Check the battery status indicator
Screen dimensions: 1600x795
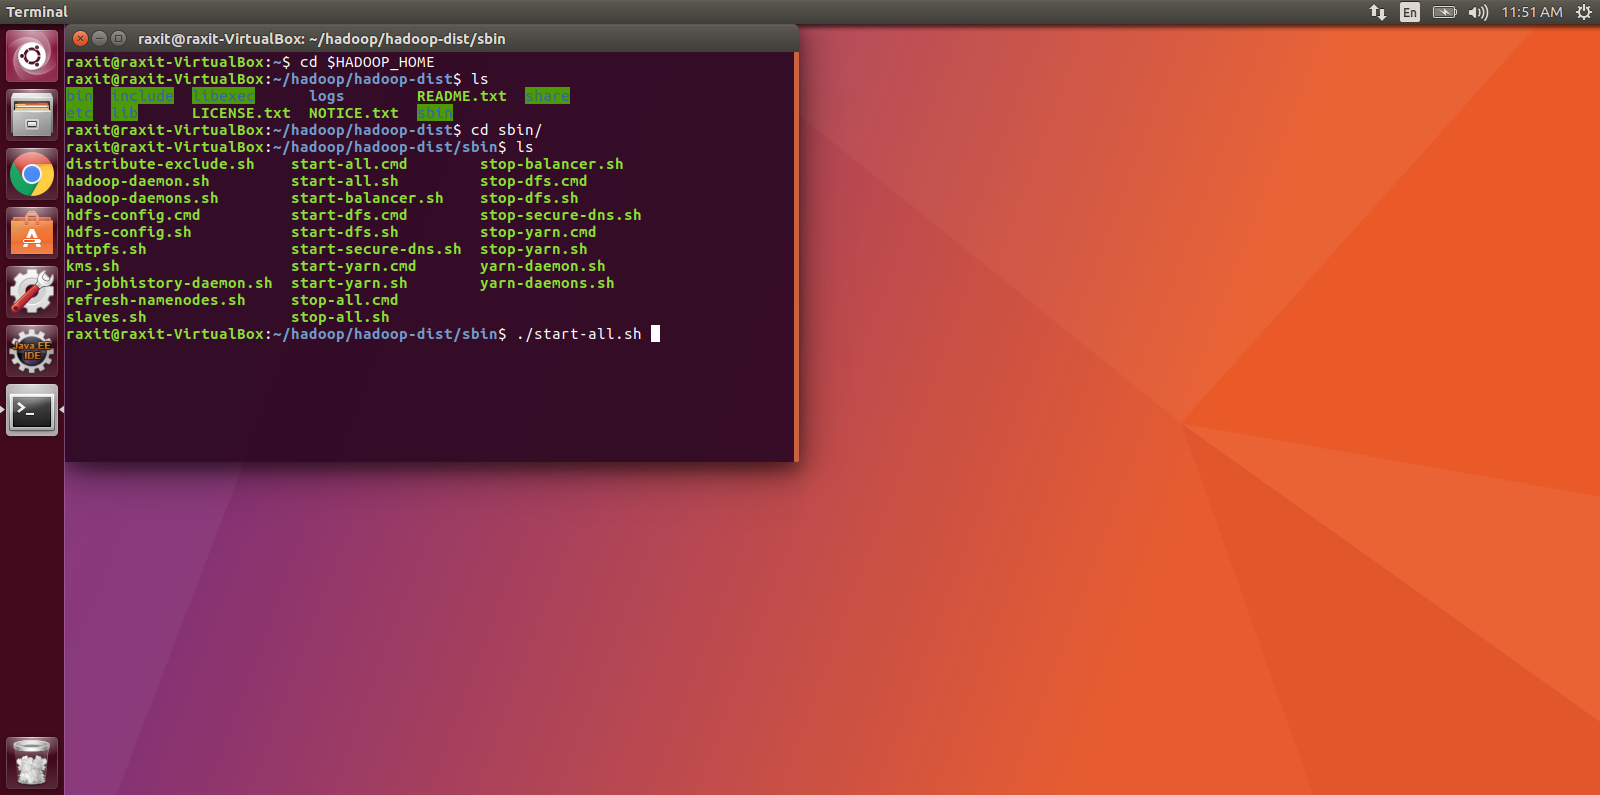tap(1444, 12)
